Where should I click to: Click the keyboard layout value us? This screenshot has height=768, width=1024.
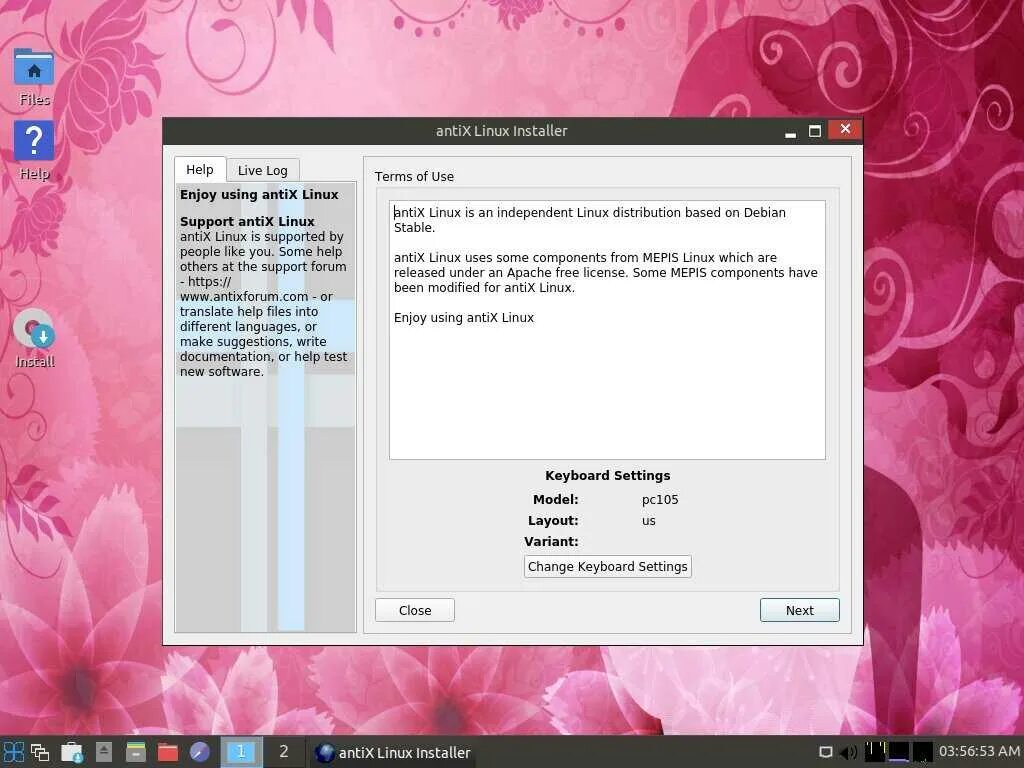click(x=648, y=520)
